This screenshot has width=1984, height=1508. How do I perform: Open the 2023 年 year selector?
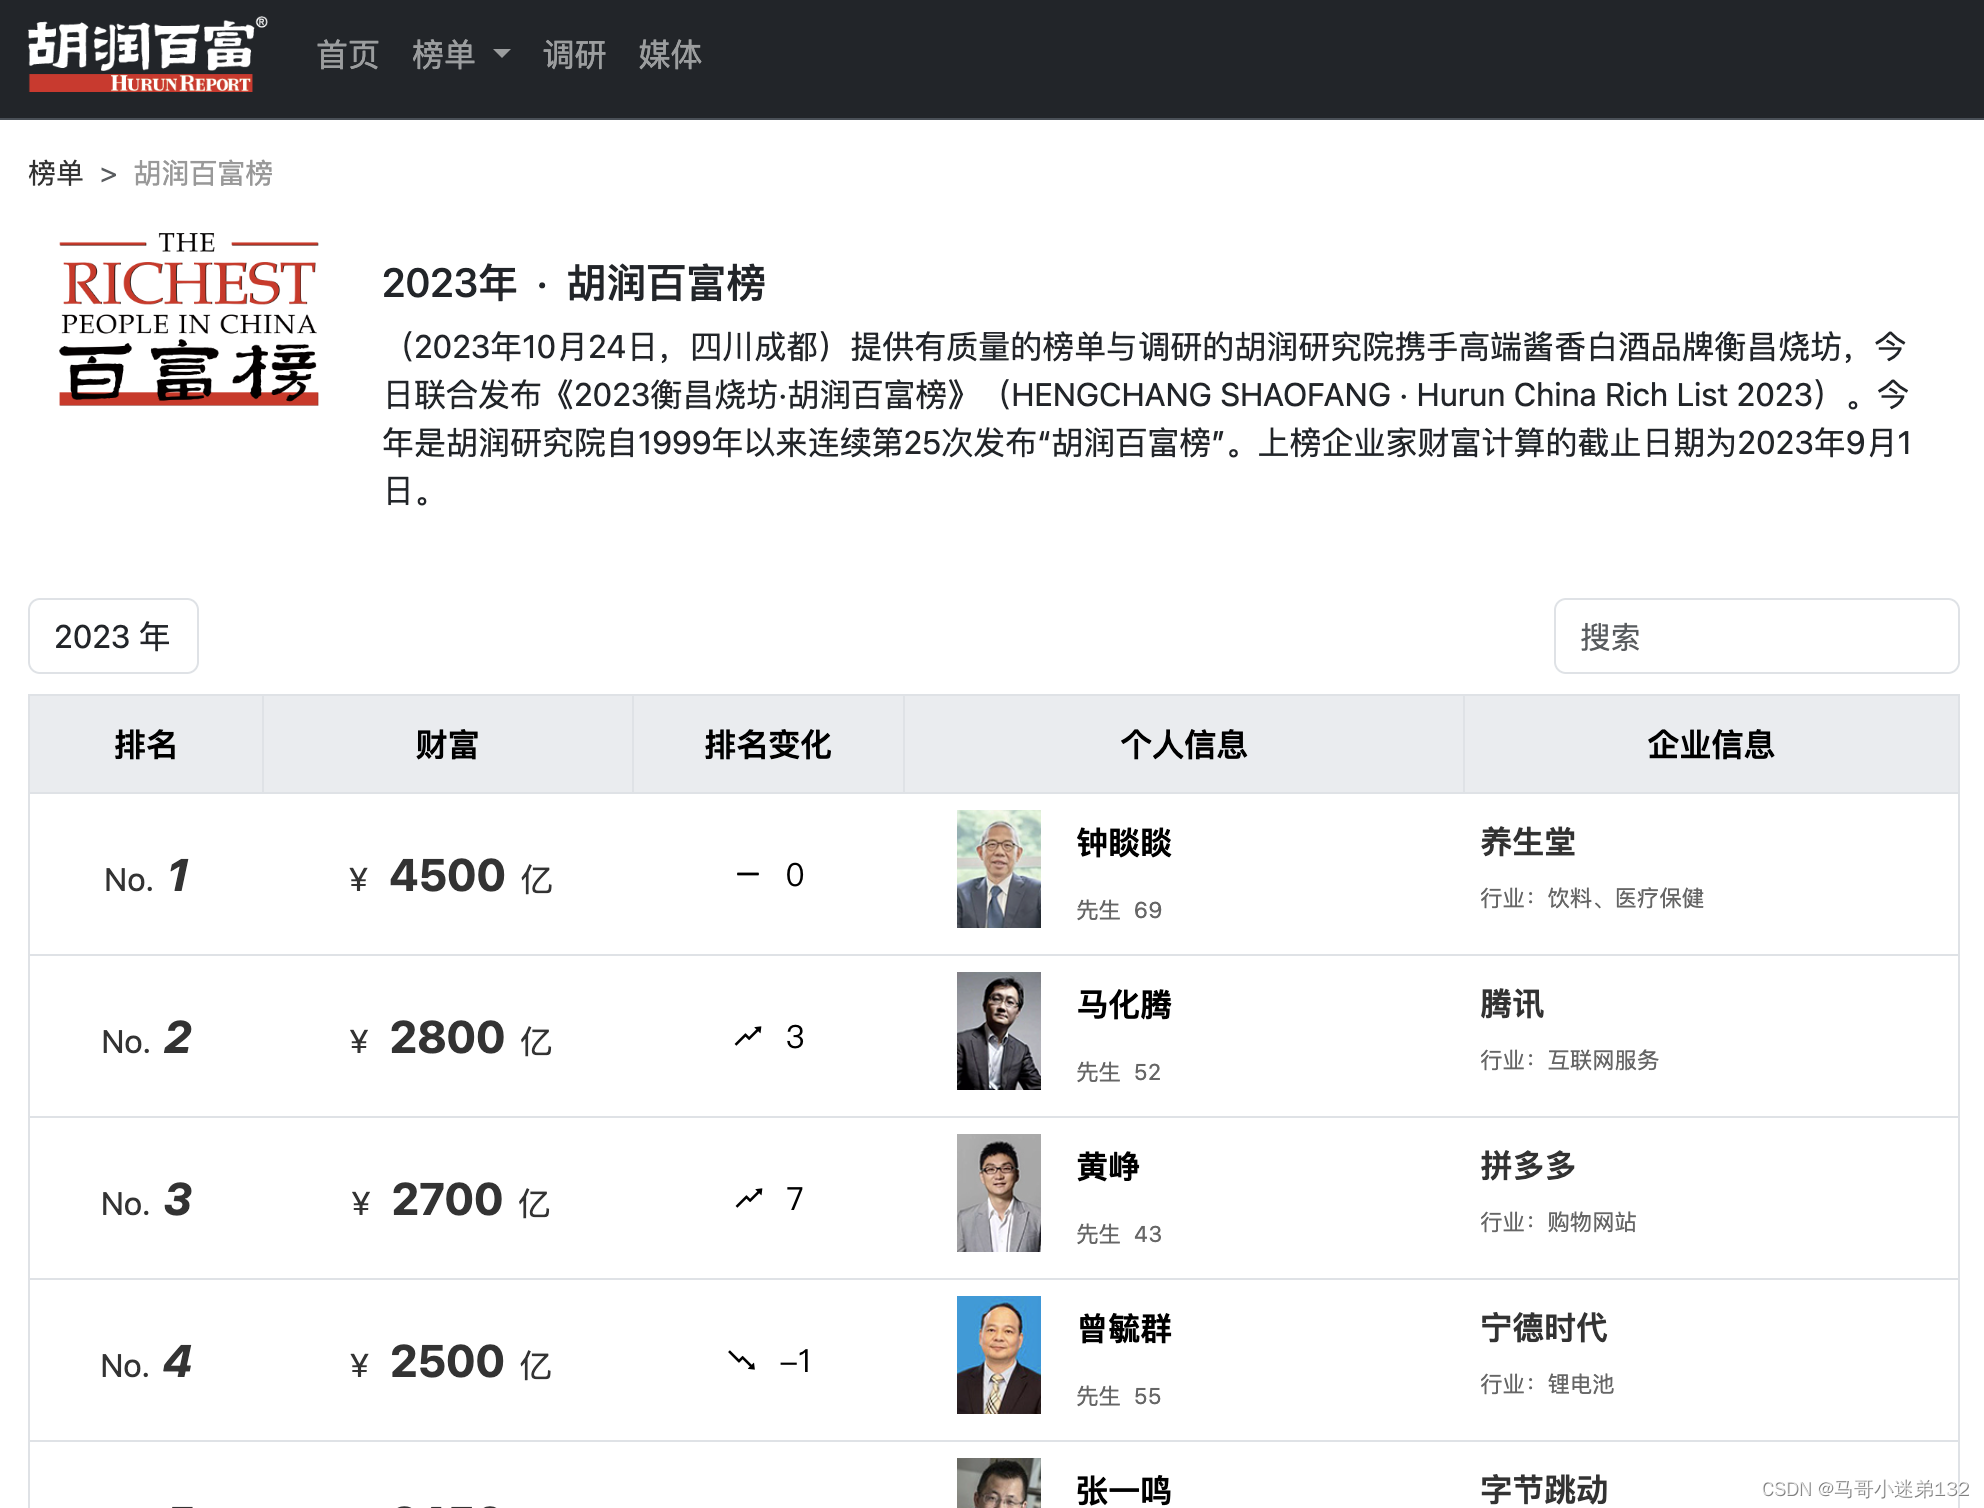113,636
